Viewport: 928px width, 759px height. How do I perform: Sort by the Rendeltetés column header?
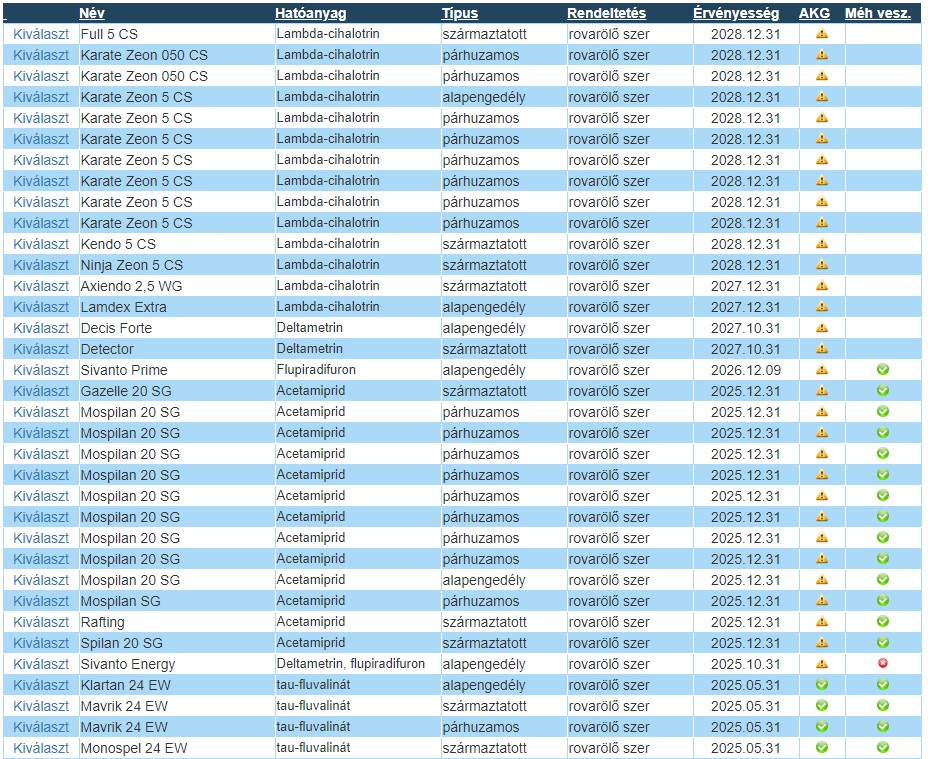click(606, 13)
